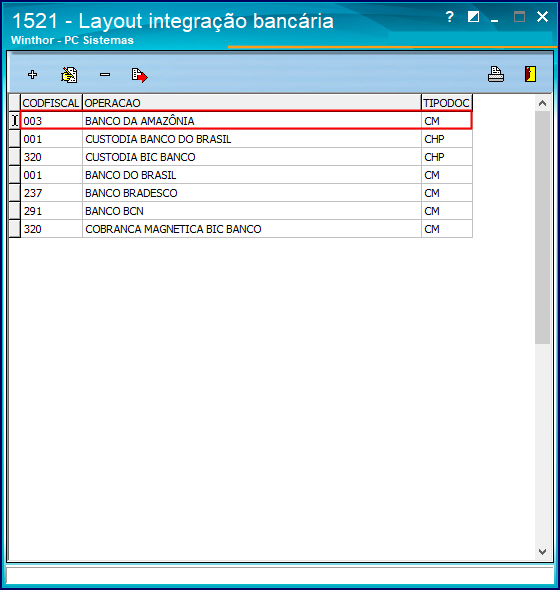Select the BANCO BCN row
The width and height of the screenshot is (560, 590).
(246, 211)
